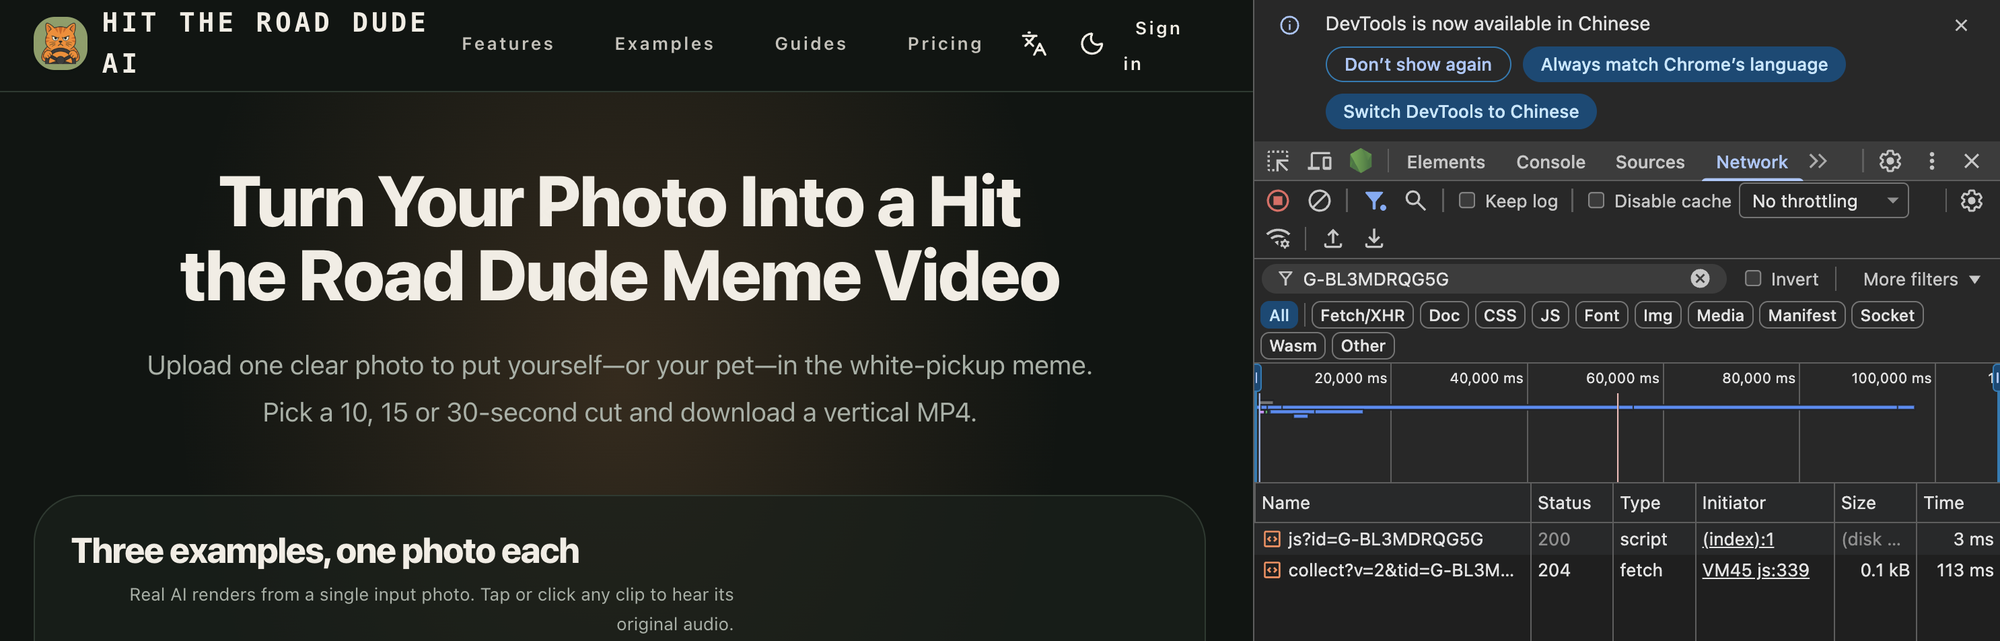Click the inspect element picker icon
The image size is (2000, 641).
[1278, 161]
